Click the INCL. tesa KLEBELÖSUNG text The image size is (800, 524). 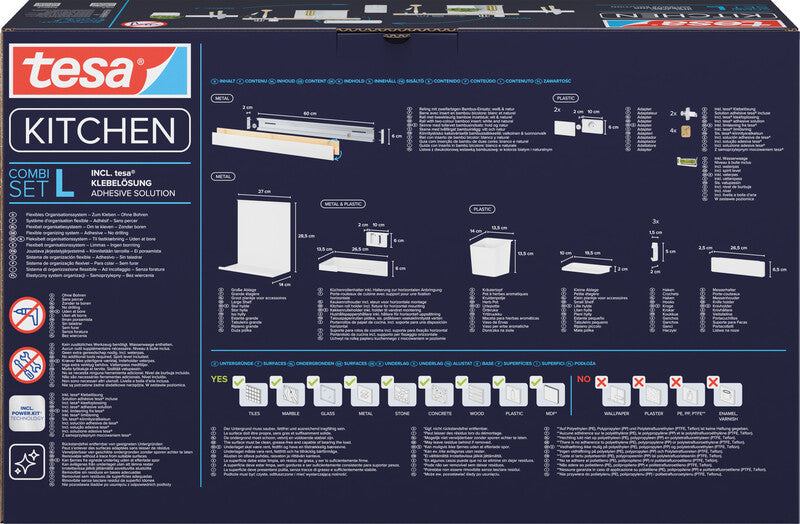point(121,178)
